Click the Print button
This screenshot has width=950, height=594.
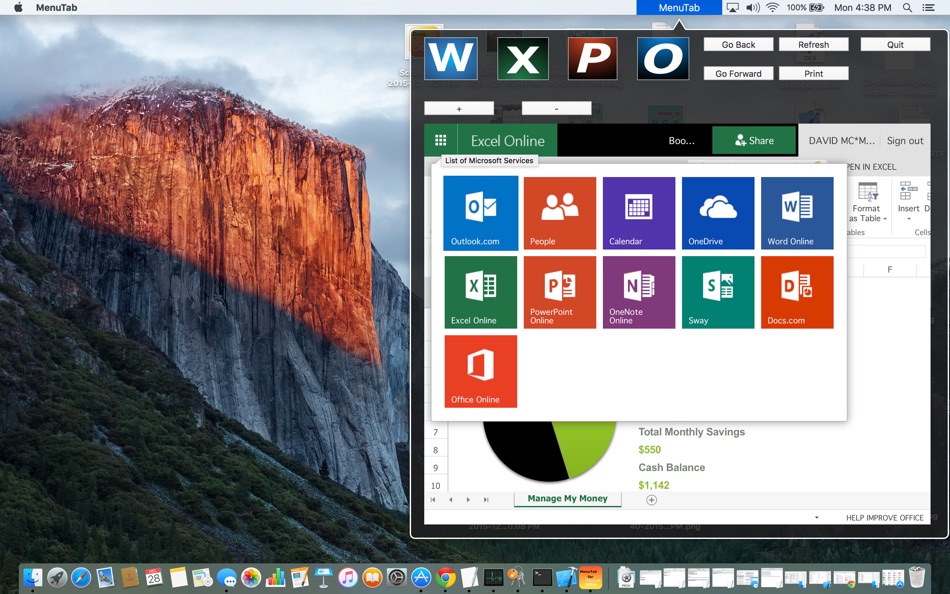coord(813,73)
